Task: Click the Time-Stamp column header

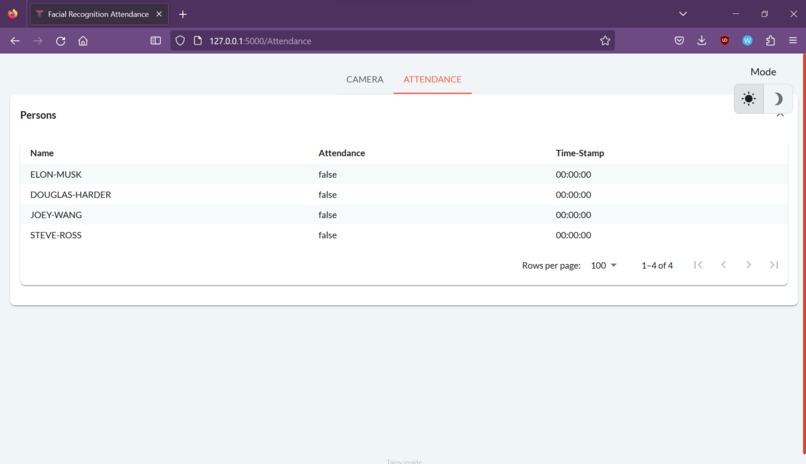Action: (579, 153)
